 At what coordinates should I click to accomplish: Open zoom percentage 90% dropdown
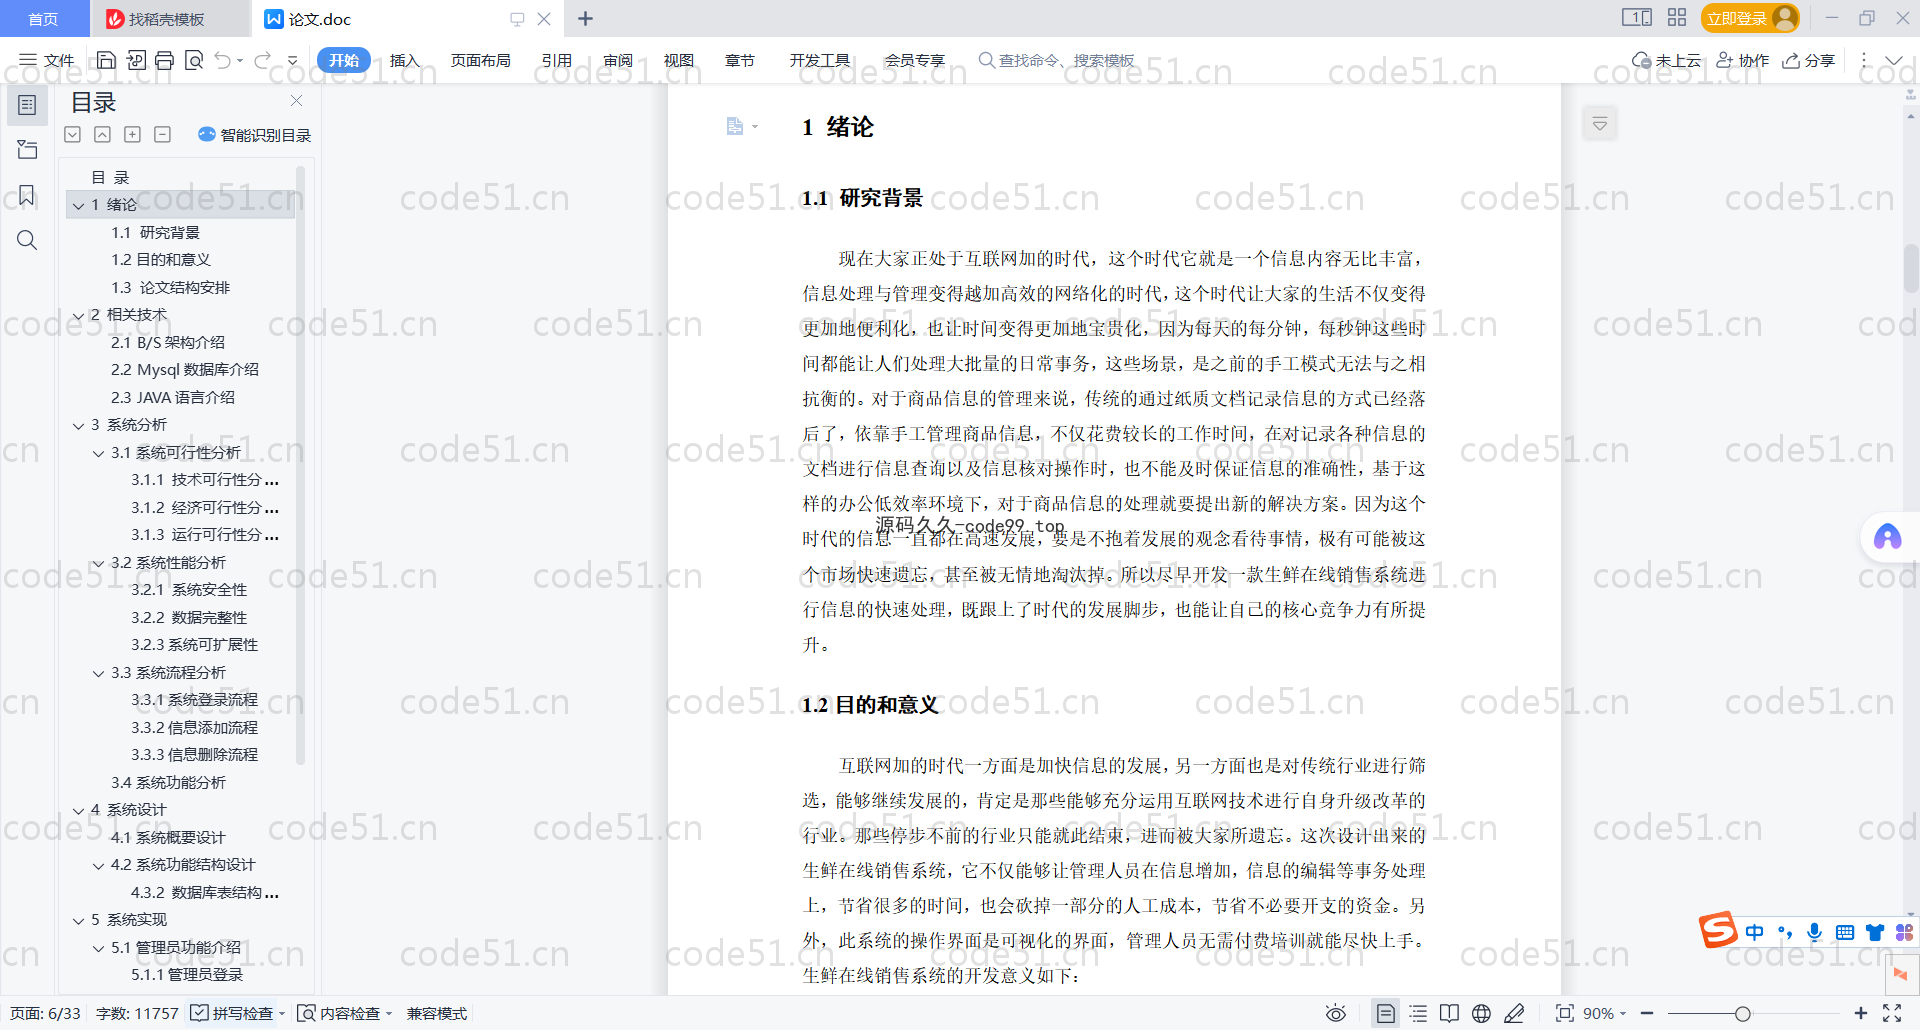(x=1604, y=1013)
